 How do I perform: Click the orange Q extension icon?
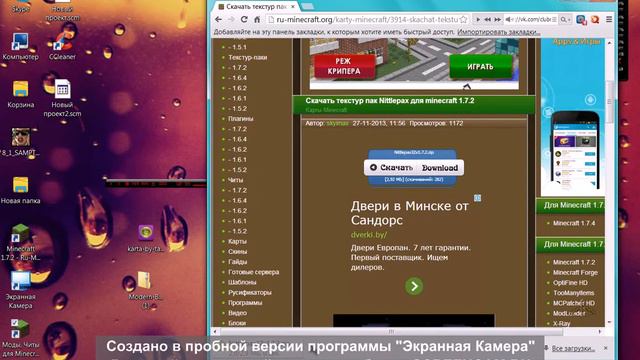pos(595,19)
